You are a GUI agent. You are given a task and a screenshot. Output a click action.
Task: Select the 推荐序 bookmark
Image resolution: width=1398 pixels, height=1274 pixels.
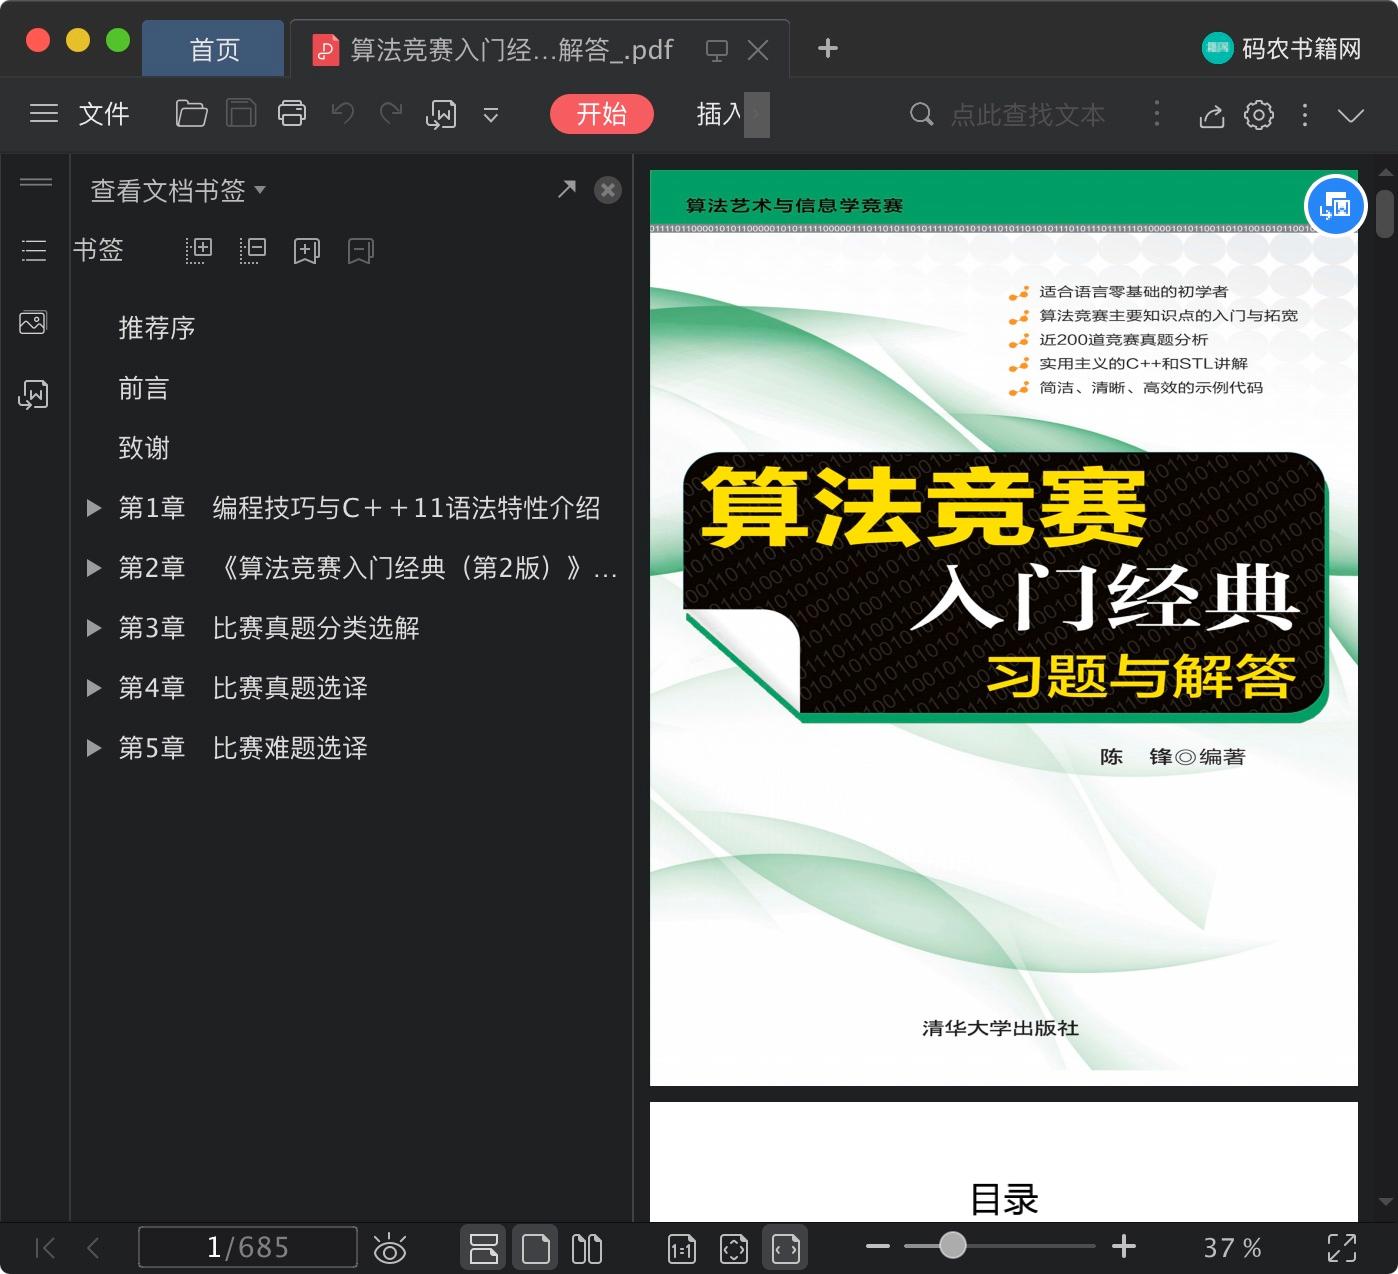click(x=157, y=328)
